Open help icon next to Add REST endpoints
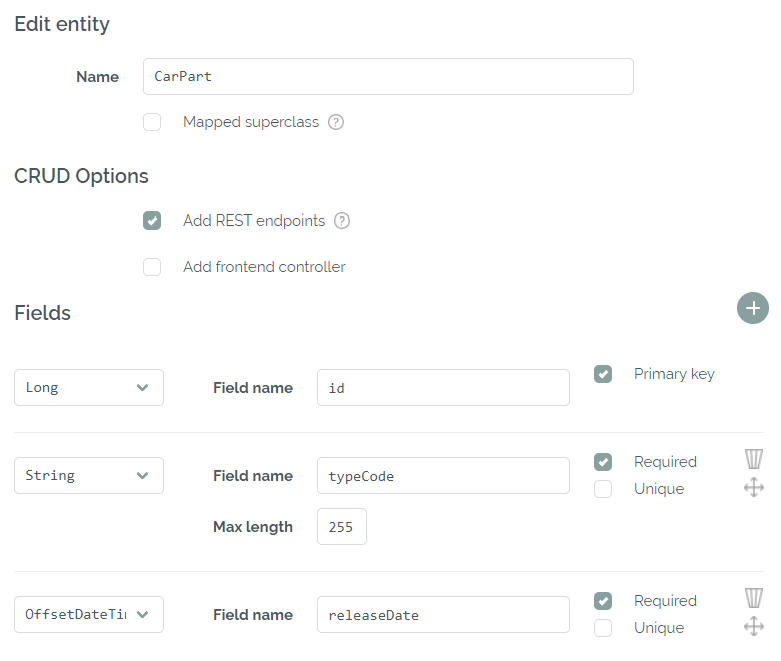 [342, 221]
